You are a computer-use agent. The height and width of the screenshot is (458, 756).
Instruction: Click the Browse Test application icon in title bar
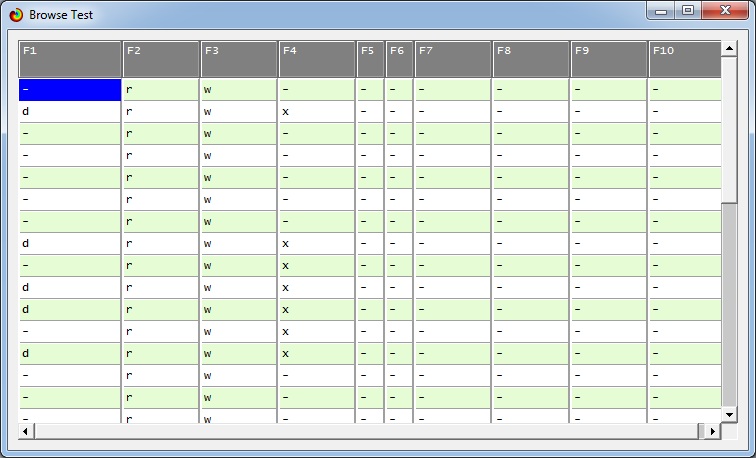pos(16,15)
